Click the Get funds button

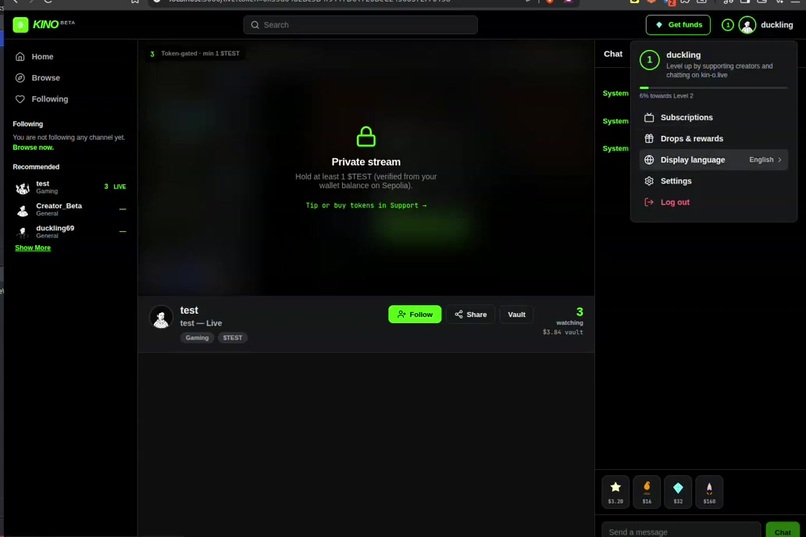click(x=678, y=25)
